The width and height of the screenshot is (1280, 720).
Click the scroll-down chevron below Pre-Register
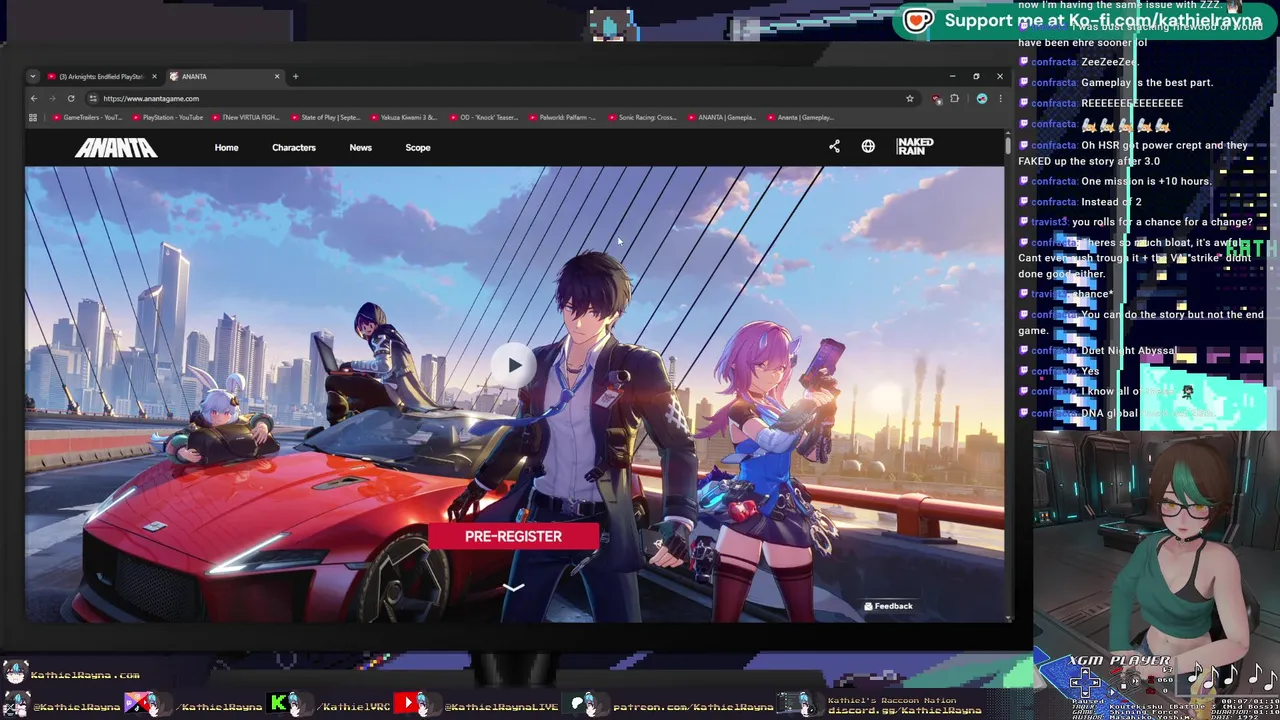513,588
